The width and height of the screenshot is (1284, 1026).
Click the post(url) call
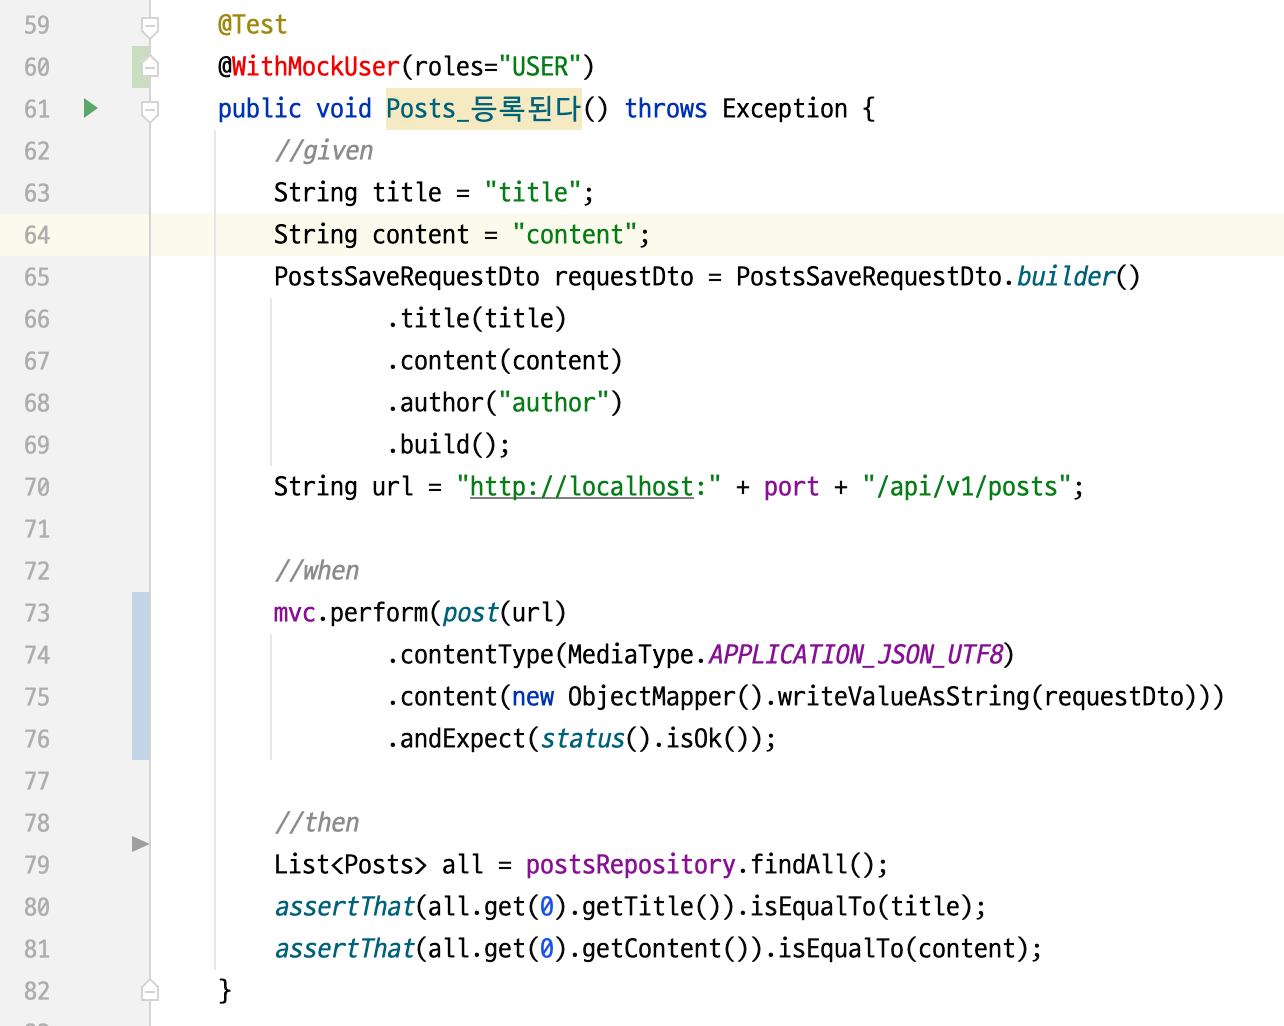tap(504, 613)
